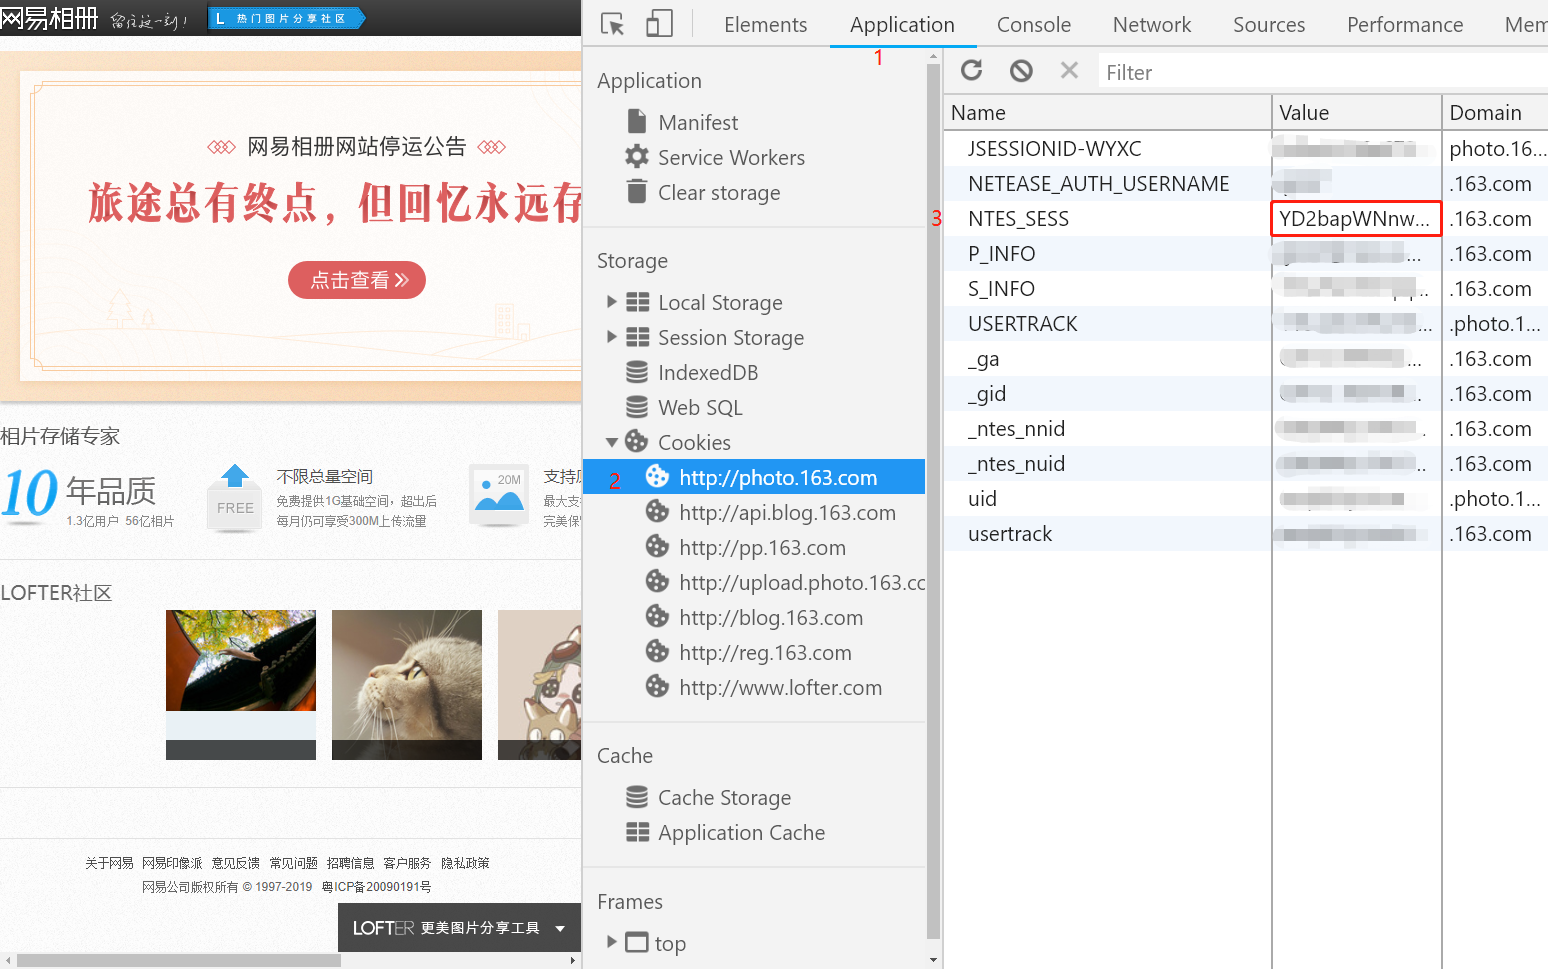
Task: Switch to the Elements tab
Action: click(765, 24)
